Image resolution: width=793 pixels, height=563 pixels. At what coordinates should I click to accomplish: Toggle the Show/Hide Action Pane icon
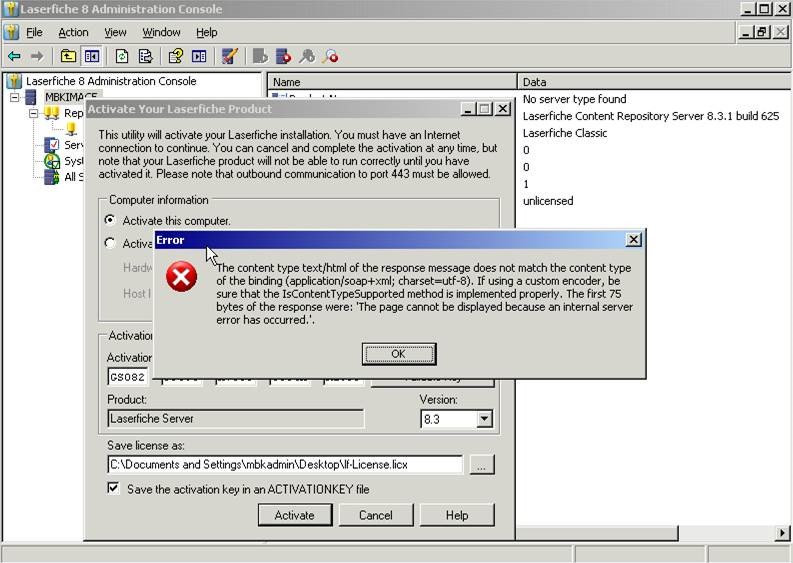199,56
